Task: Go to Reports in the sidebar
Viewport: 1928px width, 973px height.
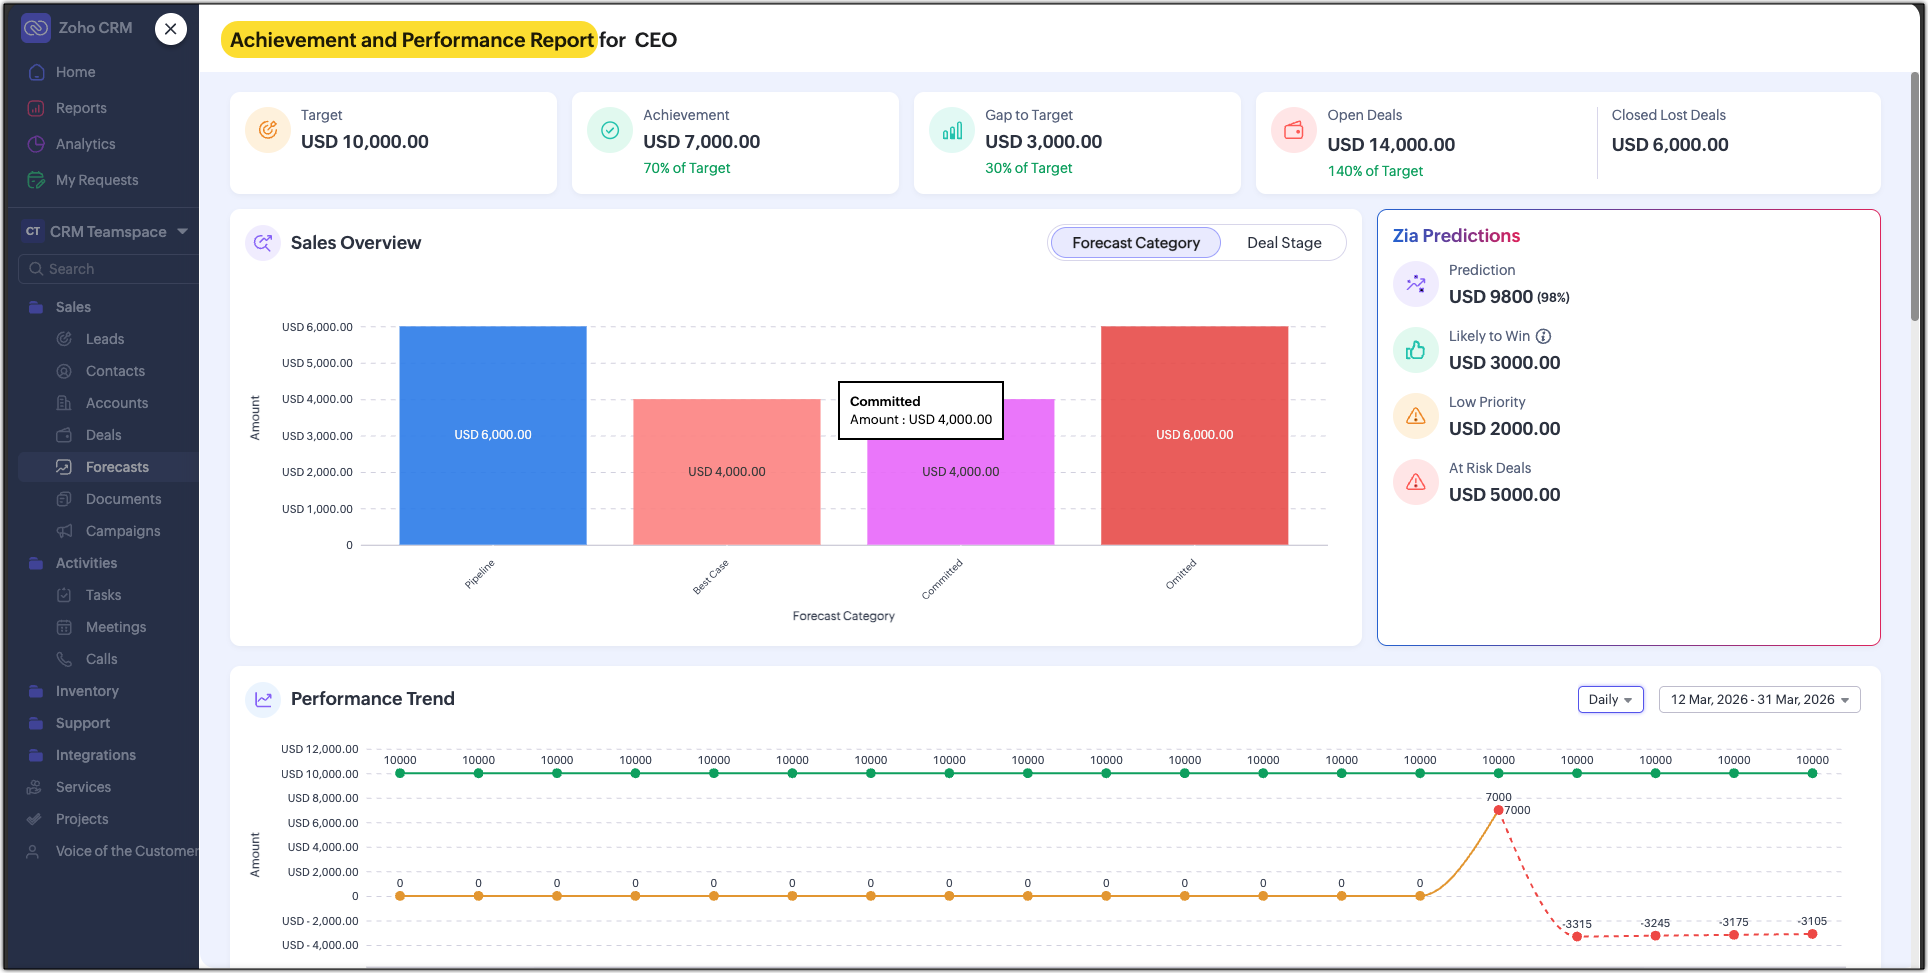Action: click(x=81, y=108)
